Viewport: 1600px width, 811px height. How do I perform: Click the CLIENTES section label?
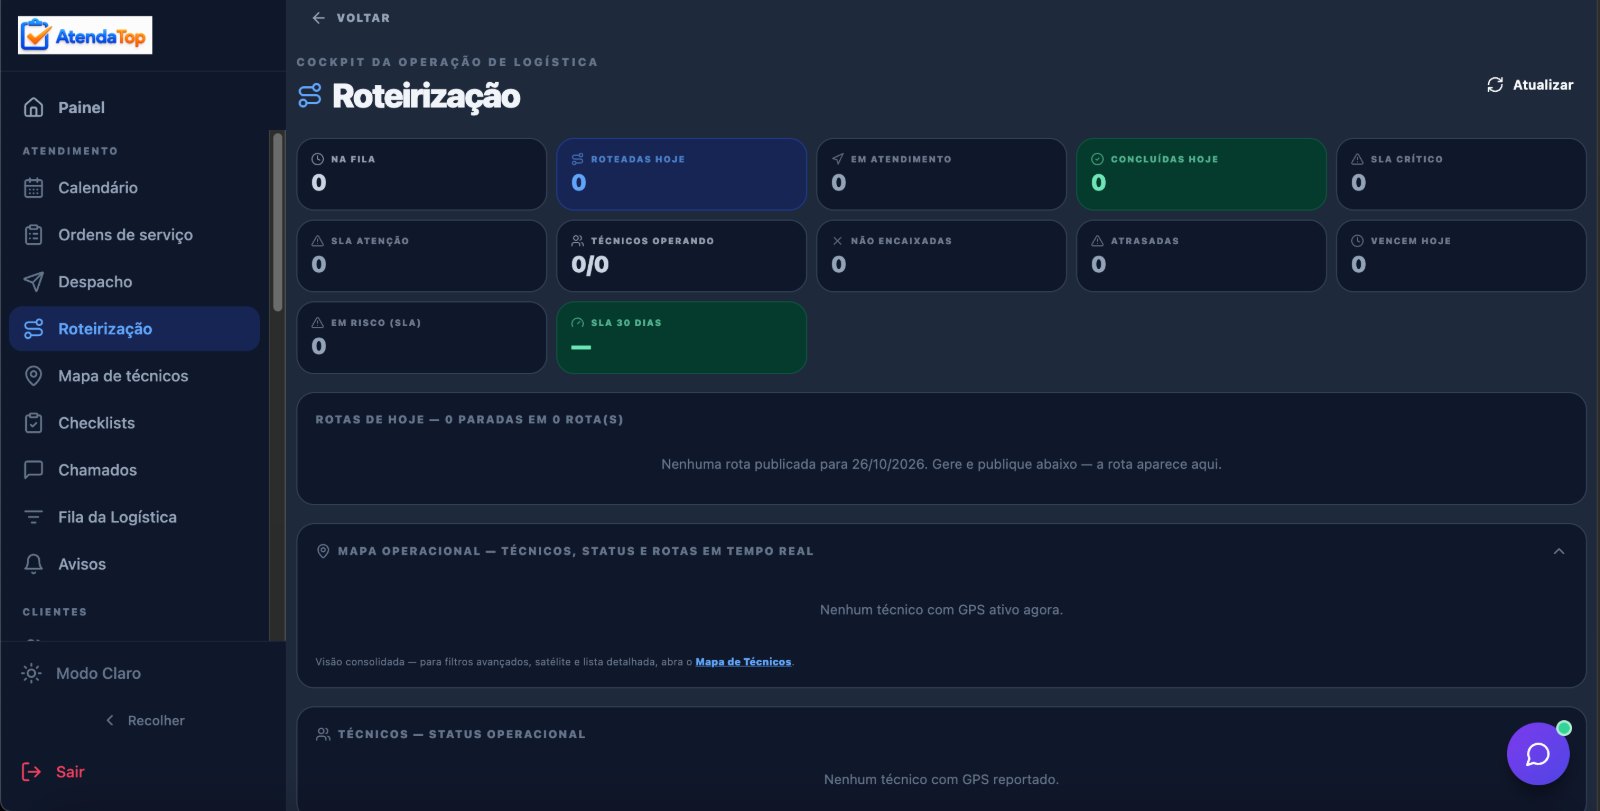click(55, 612)
